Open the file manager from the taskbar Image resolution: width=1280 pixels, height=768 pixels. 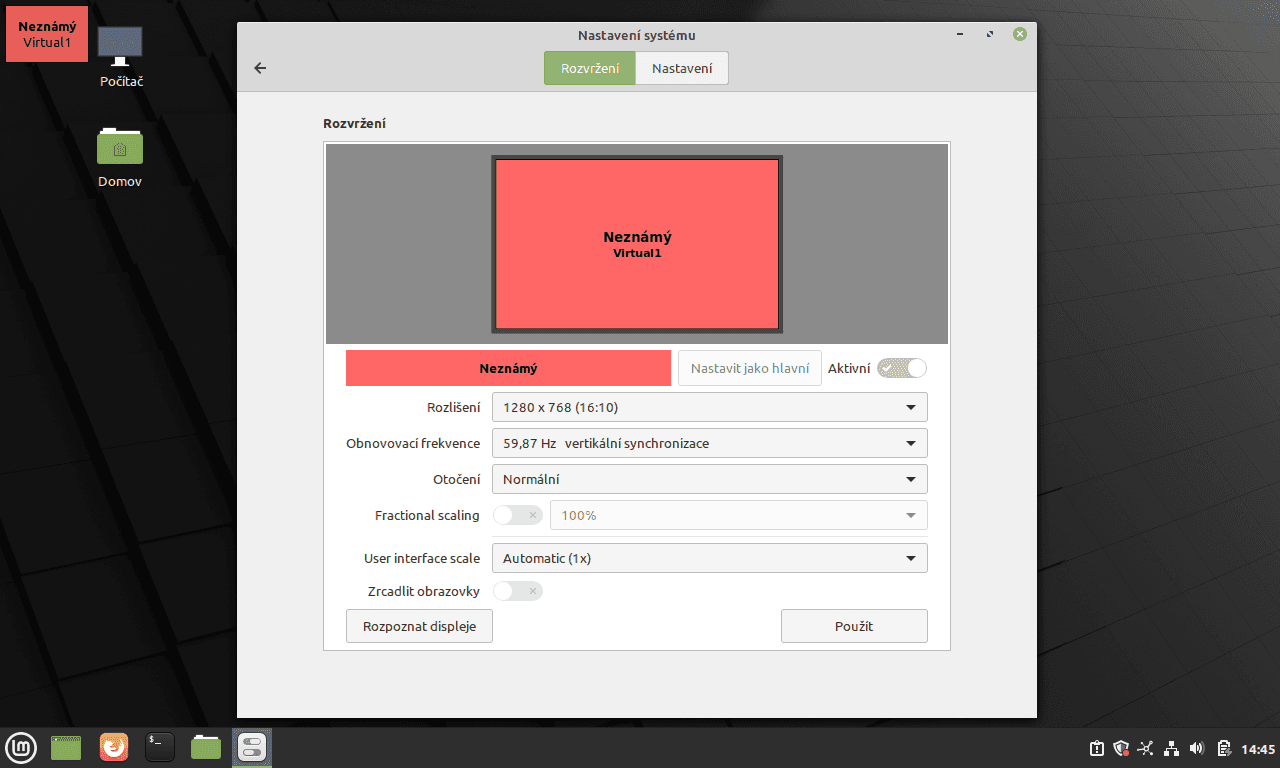point(205,747)
